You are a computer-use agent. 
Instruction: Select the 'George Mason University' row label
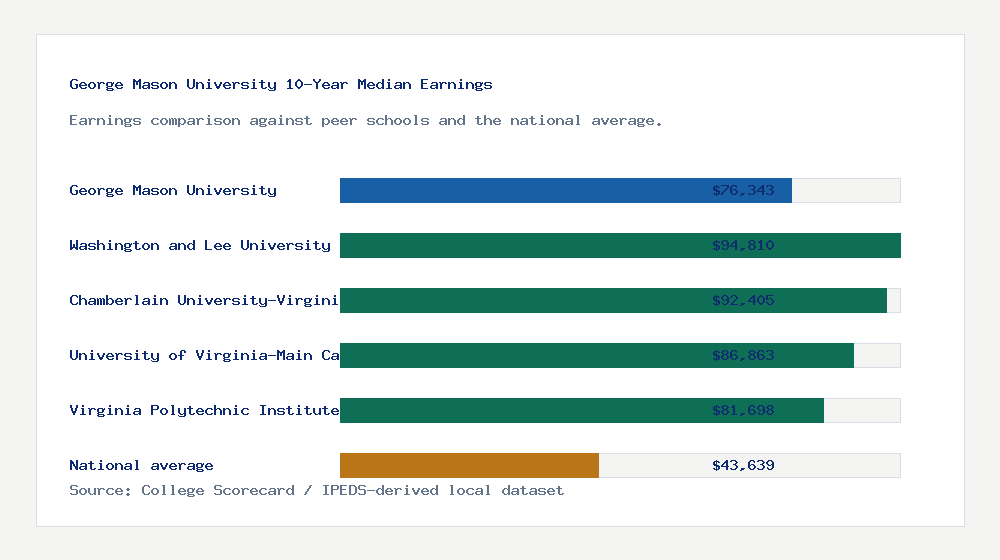pyautogui.click(x=173, y=190)
